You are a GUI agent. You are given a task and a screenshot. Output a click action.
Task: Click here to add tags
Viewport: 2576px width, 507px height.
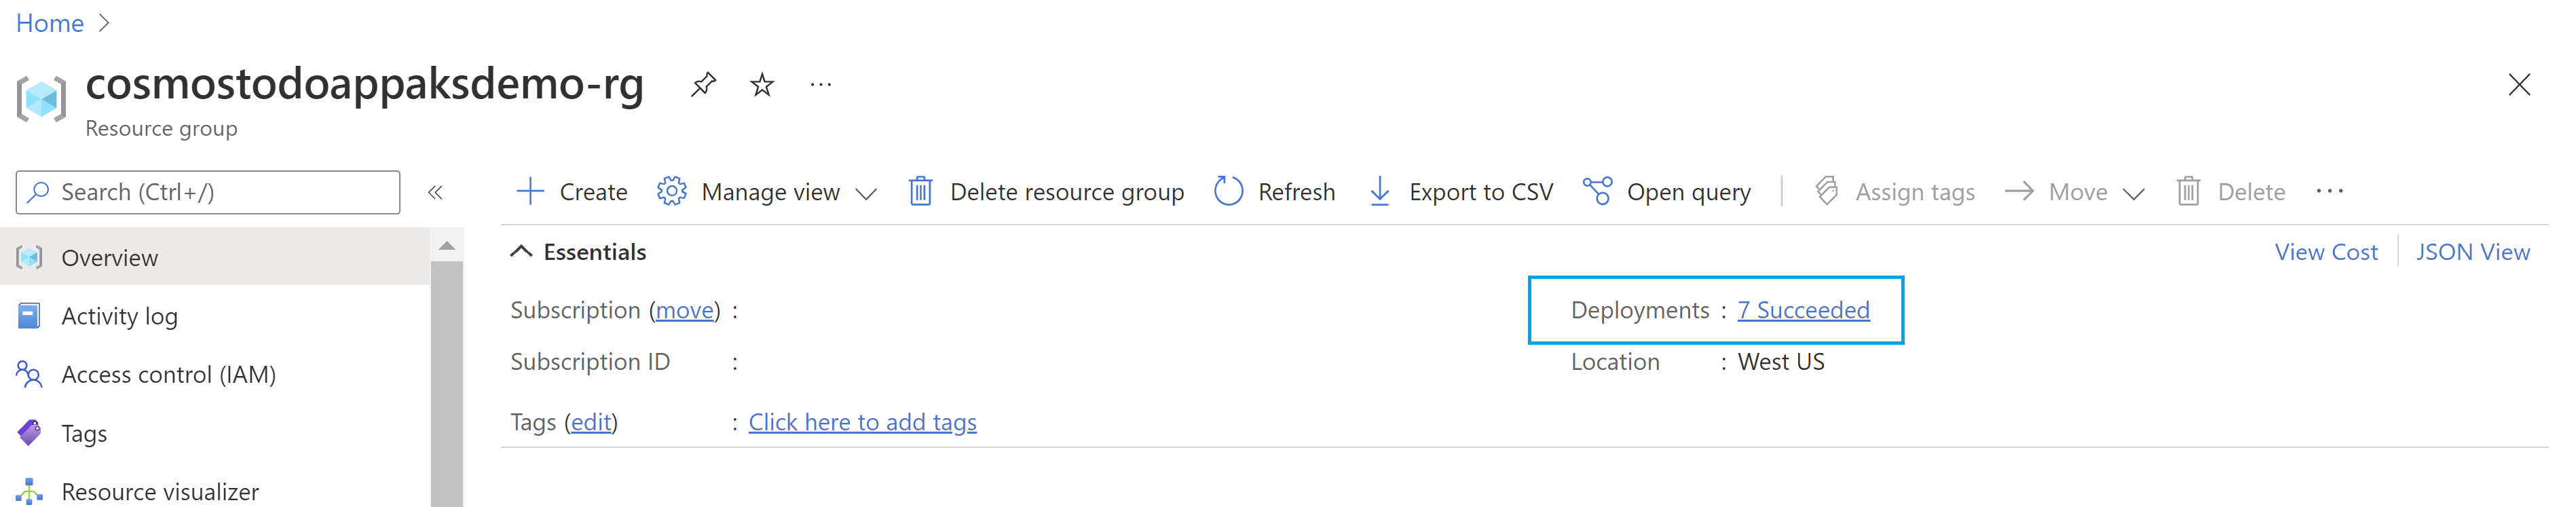coord(863,421)
